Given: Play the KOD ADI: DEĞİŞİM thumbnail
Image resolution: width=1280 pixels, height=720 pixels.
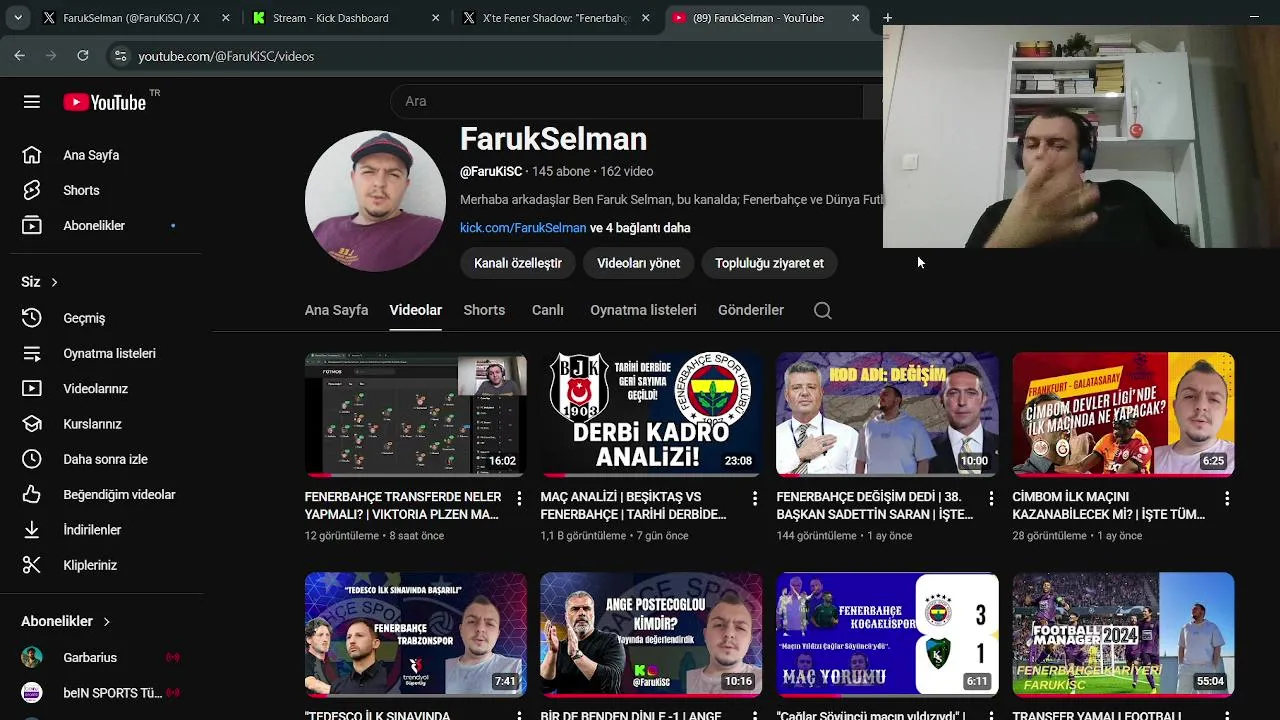Looking at the screenshot, I should coord(888,414).
